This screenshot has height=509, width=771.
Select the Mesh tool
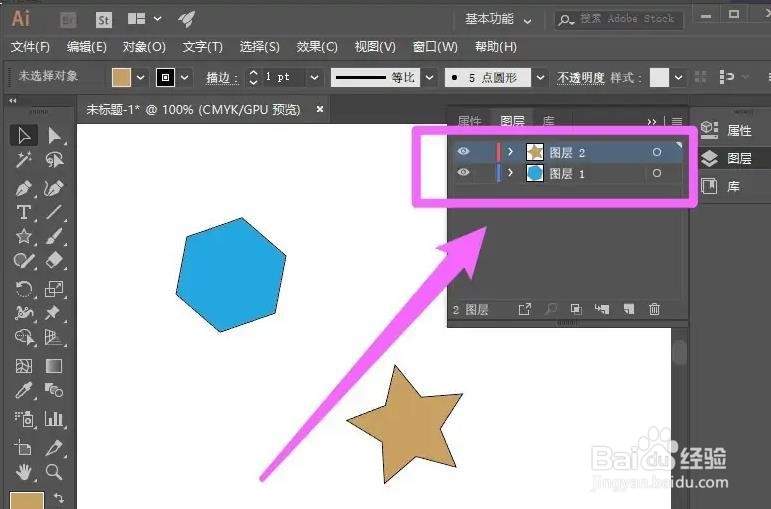click(24, 366)
